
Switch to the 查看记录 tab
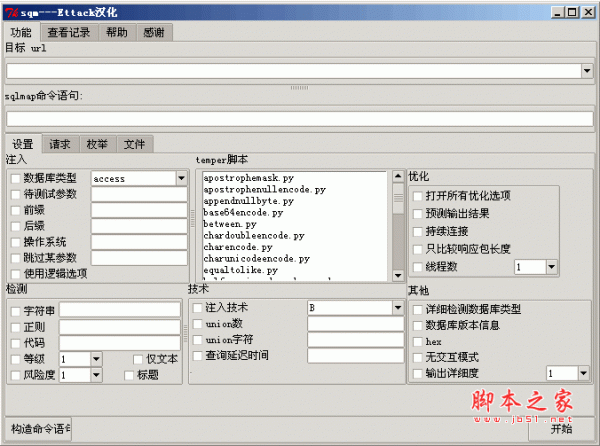[x=69, y=33]
